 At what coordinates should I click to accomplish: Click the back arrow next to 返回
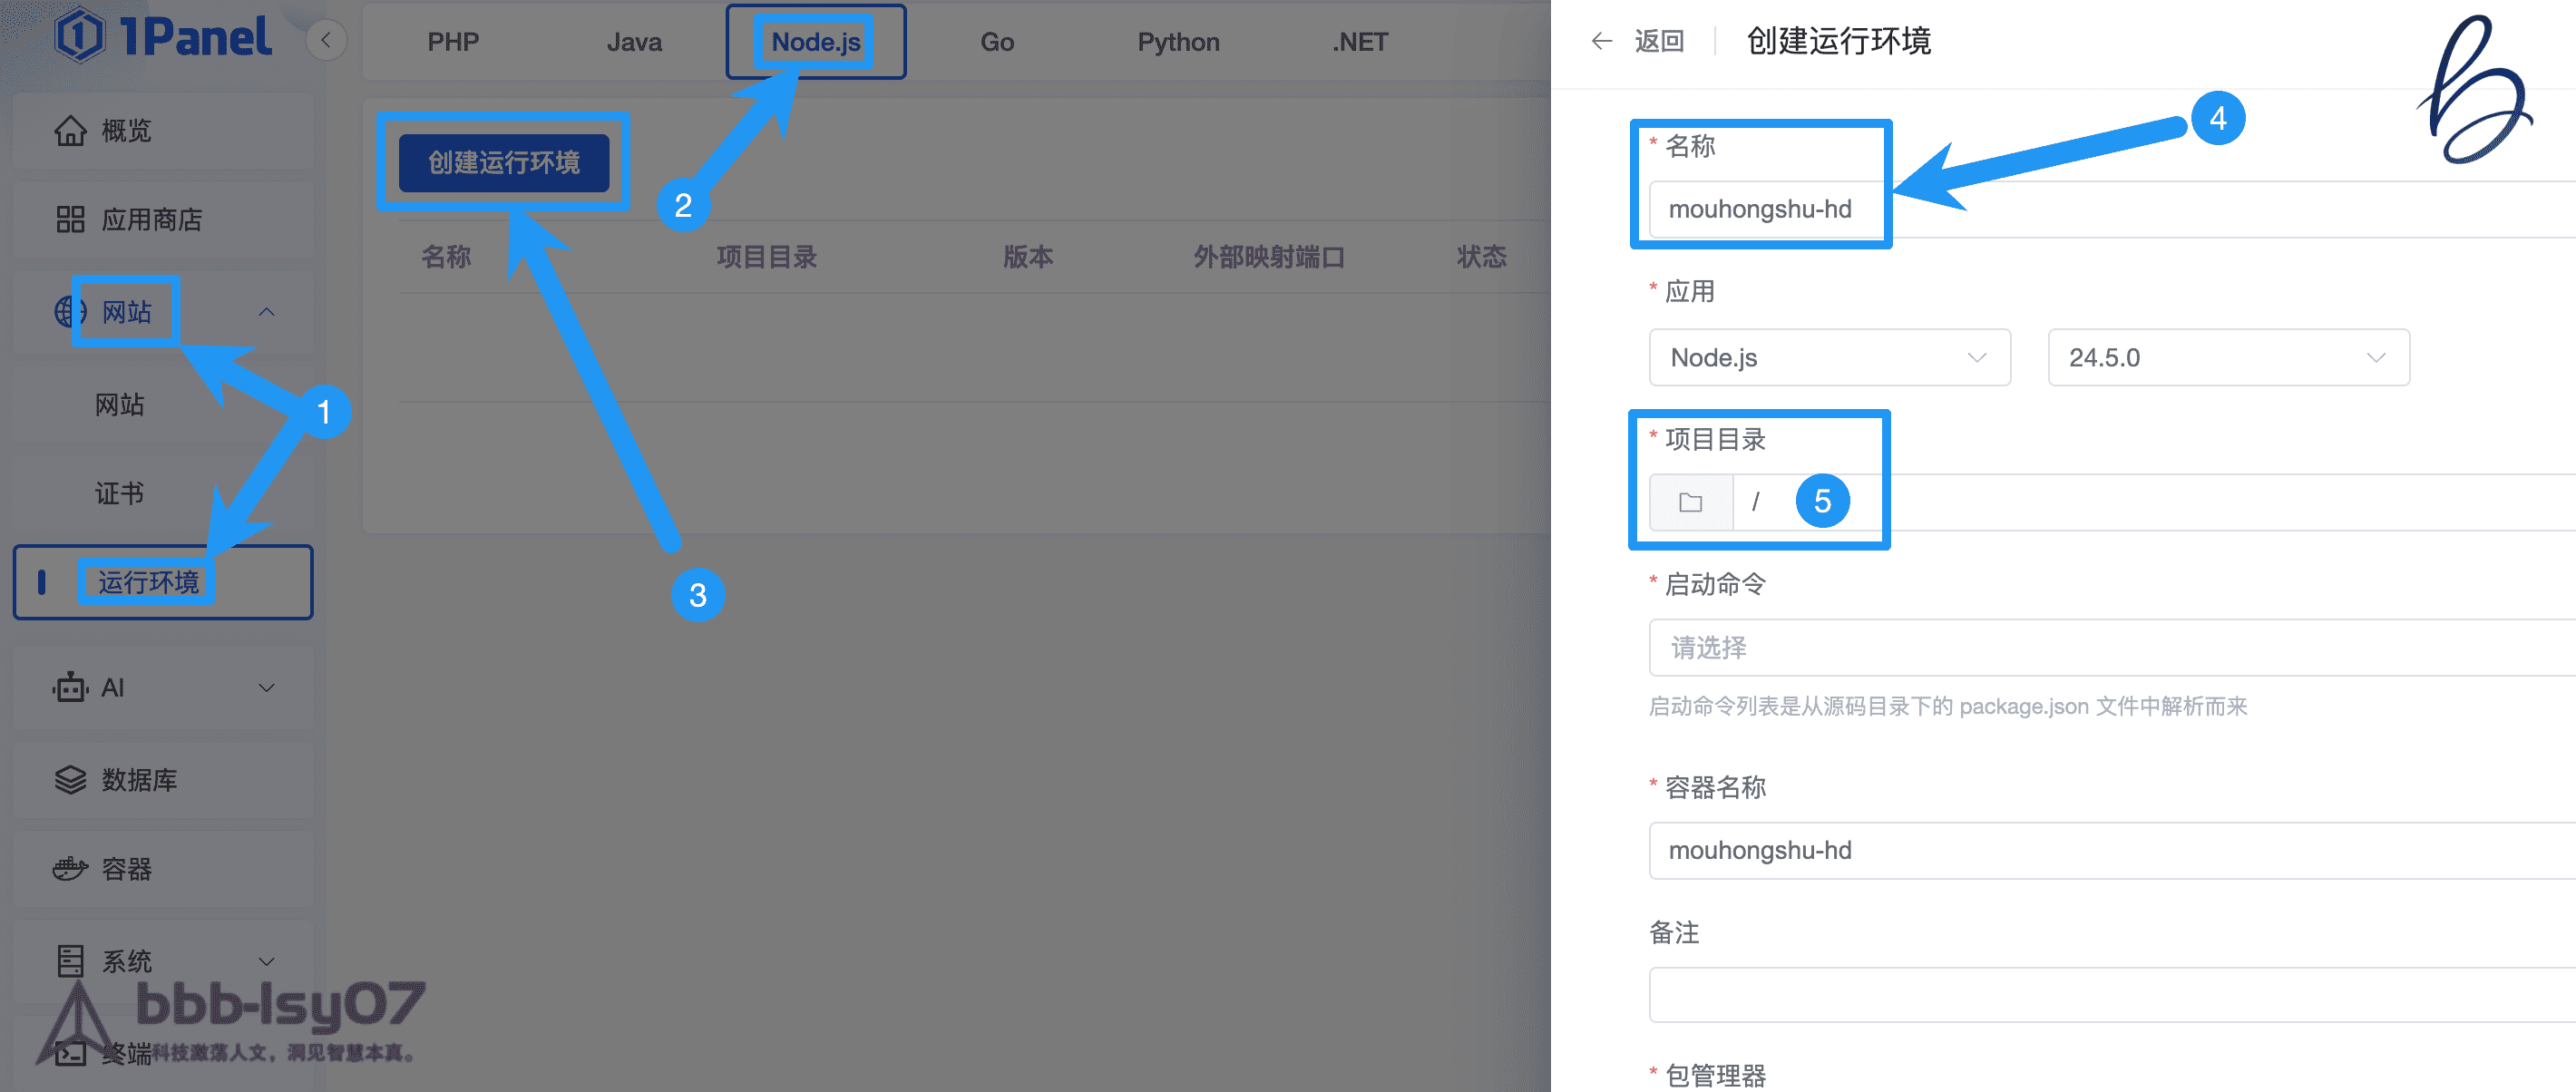point(1601,41)
